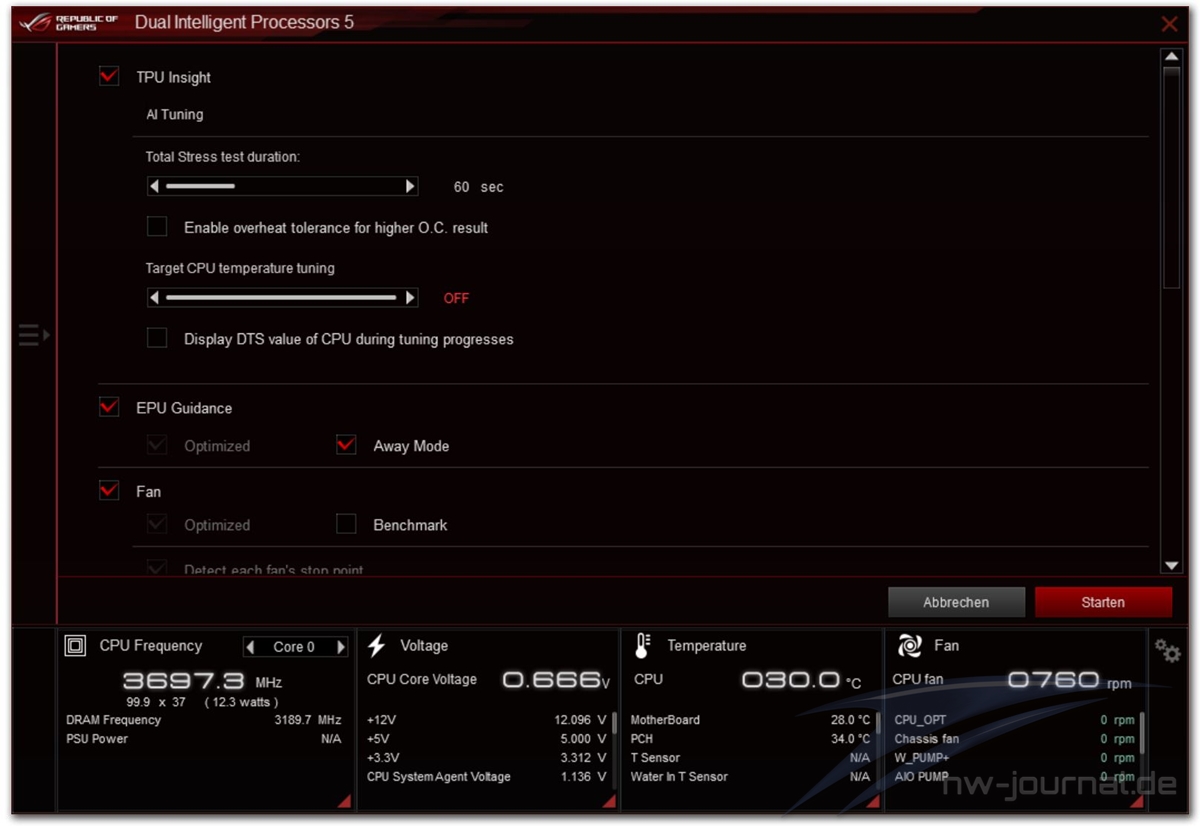Uncheck the EPU Guidance checkbox

(109, 407)
